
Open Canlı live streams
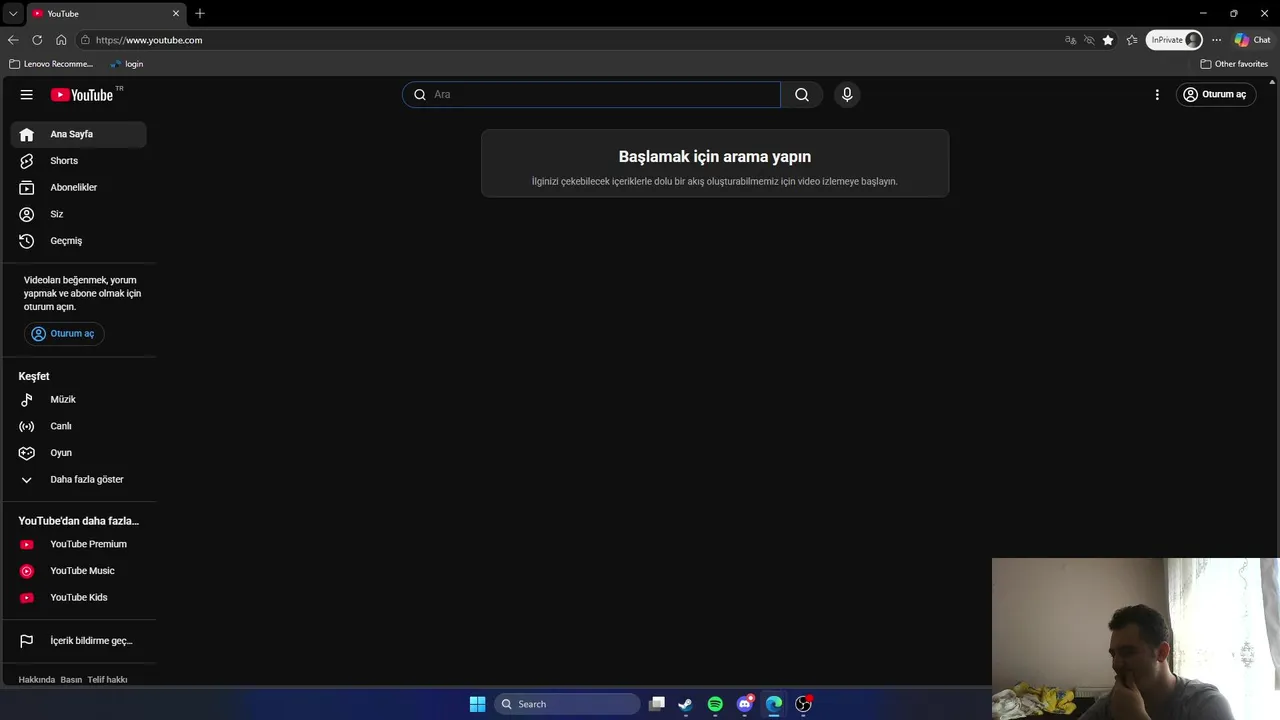[x=79, y=426]
